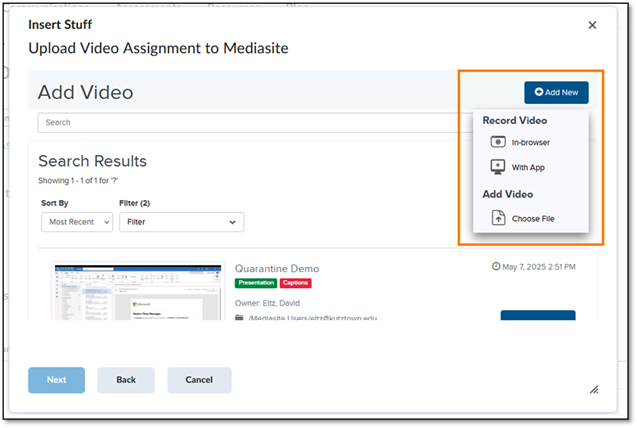Click the red Captions tag
The width and height of the screenshot is (637, 428).
tap(295, 283)
